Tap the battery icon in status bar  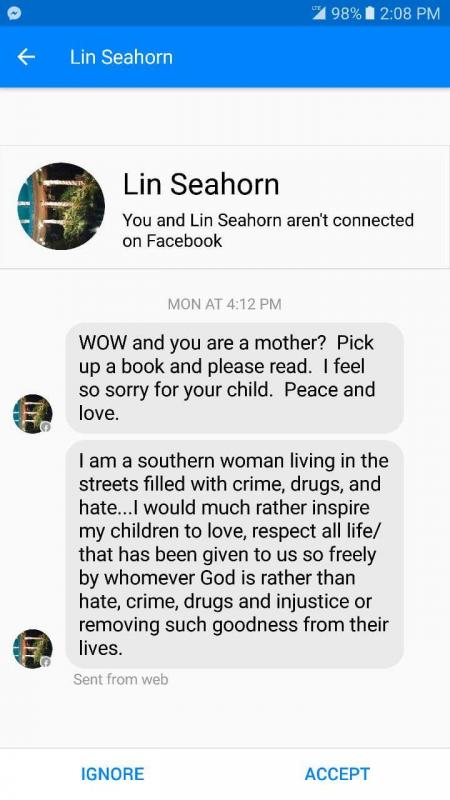[370, 13]
